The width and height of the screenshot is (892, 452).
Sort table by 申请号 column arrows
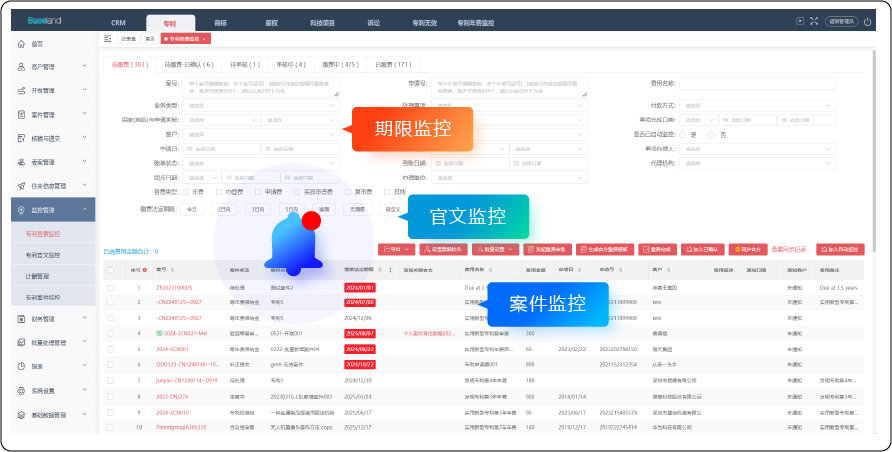[x=620, y=270]
